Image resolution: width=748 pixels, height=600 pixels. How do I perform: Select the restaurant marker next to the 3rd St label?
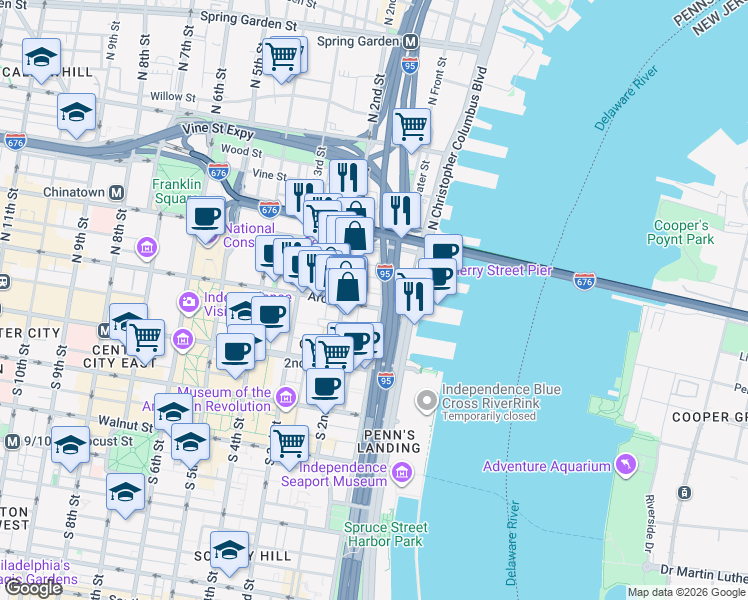tap(348, 179)
